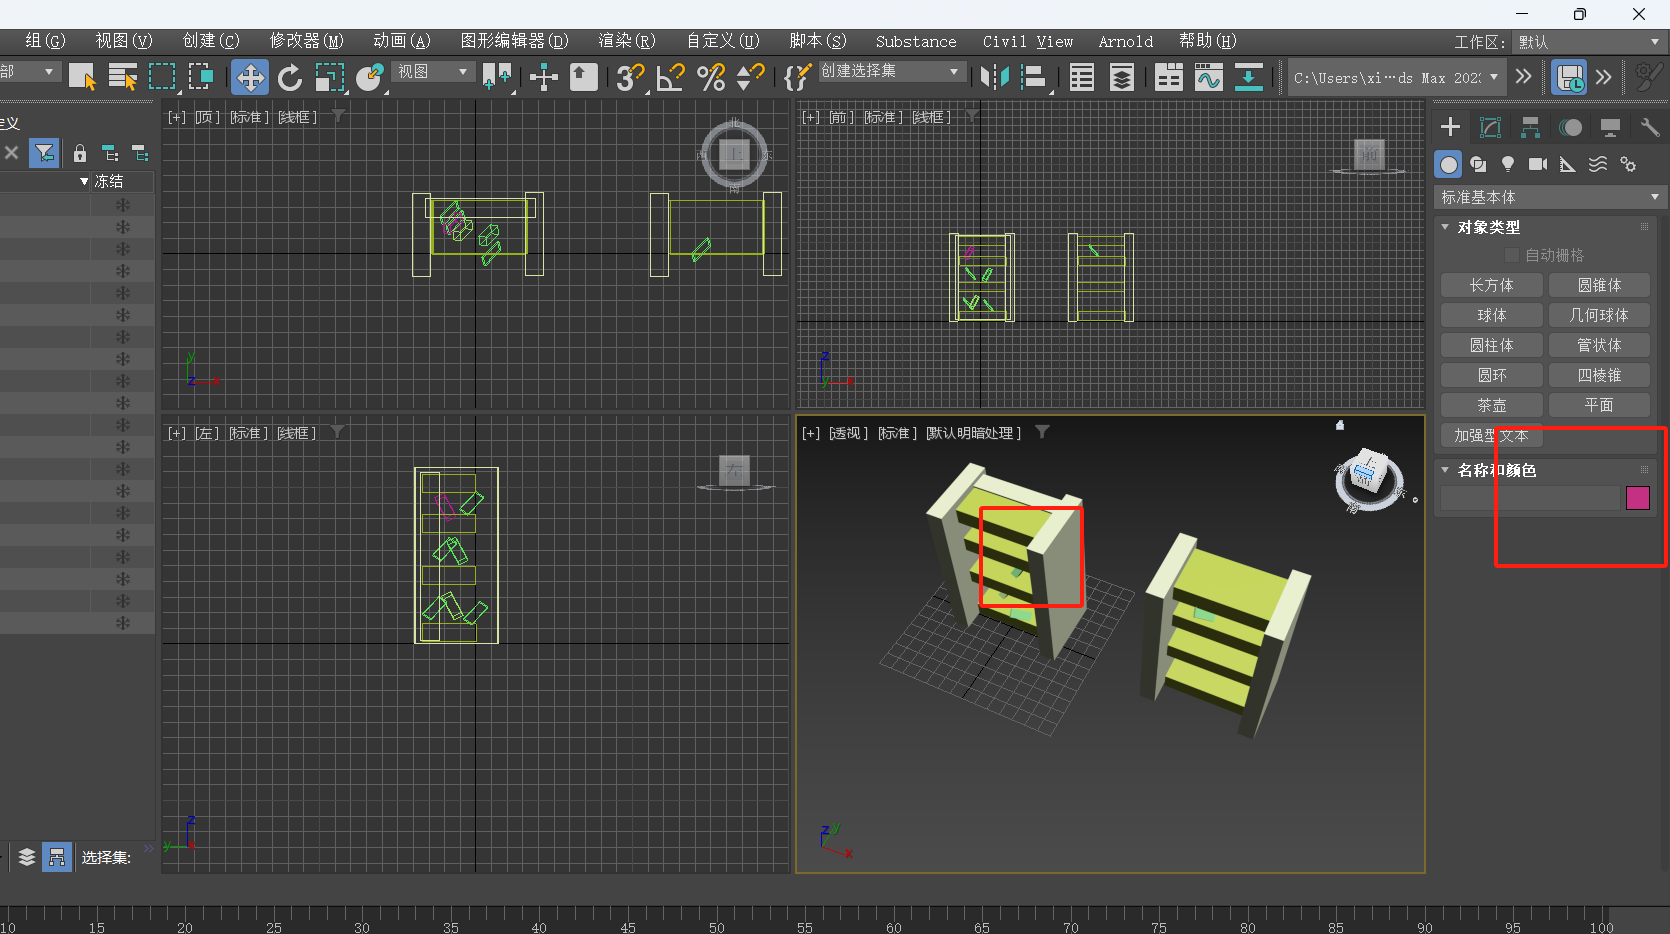The width and height of the screenshot is (1670, 934).
Task: Toggle 3D Snaps
Action: 630,77
